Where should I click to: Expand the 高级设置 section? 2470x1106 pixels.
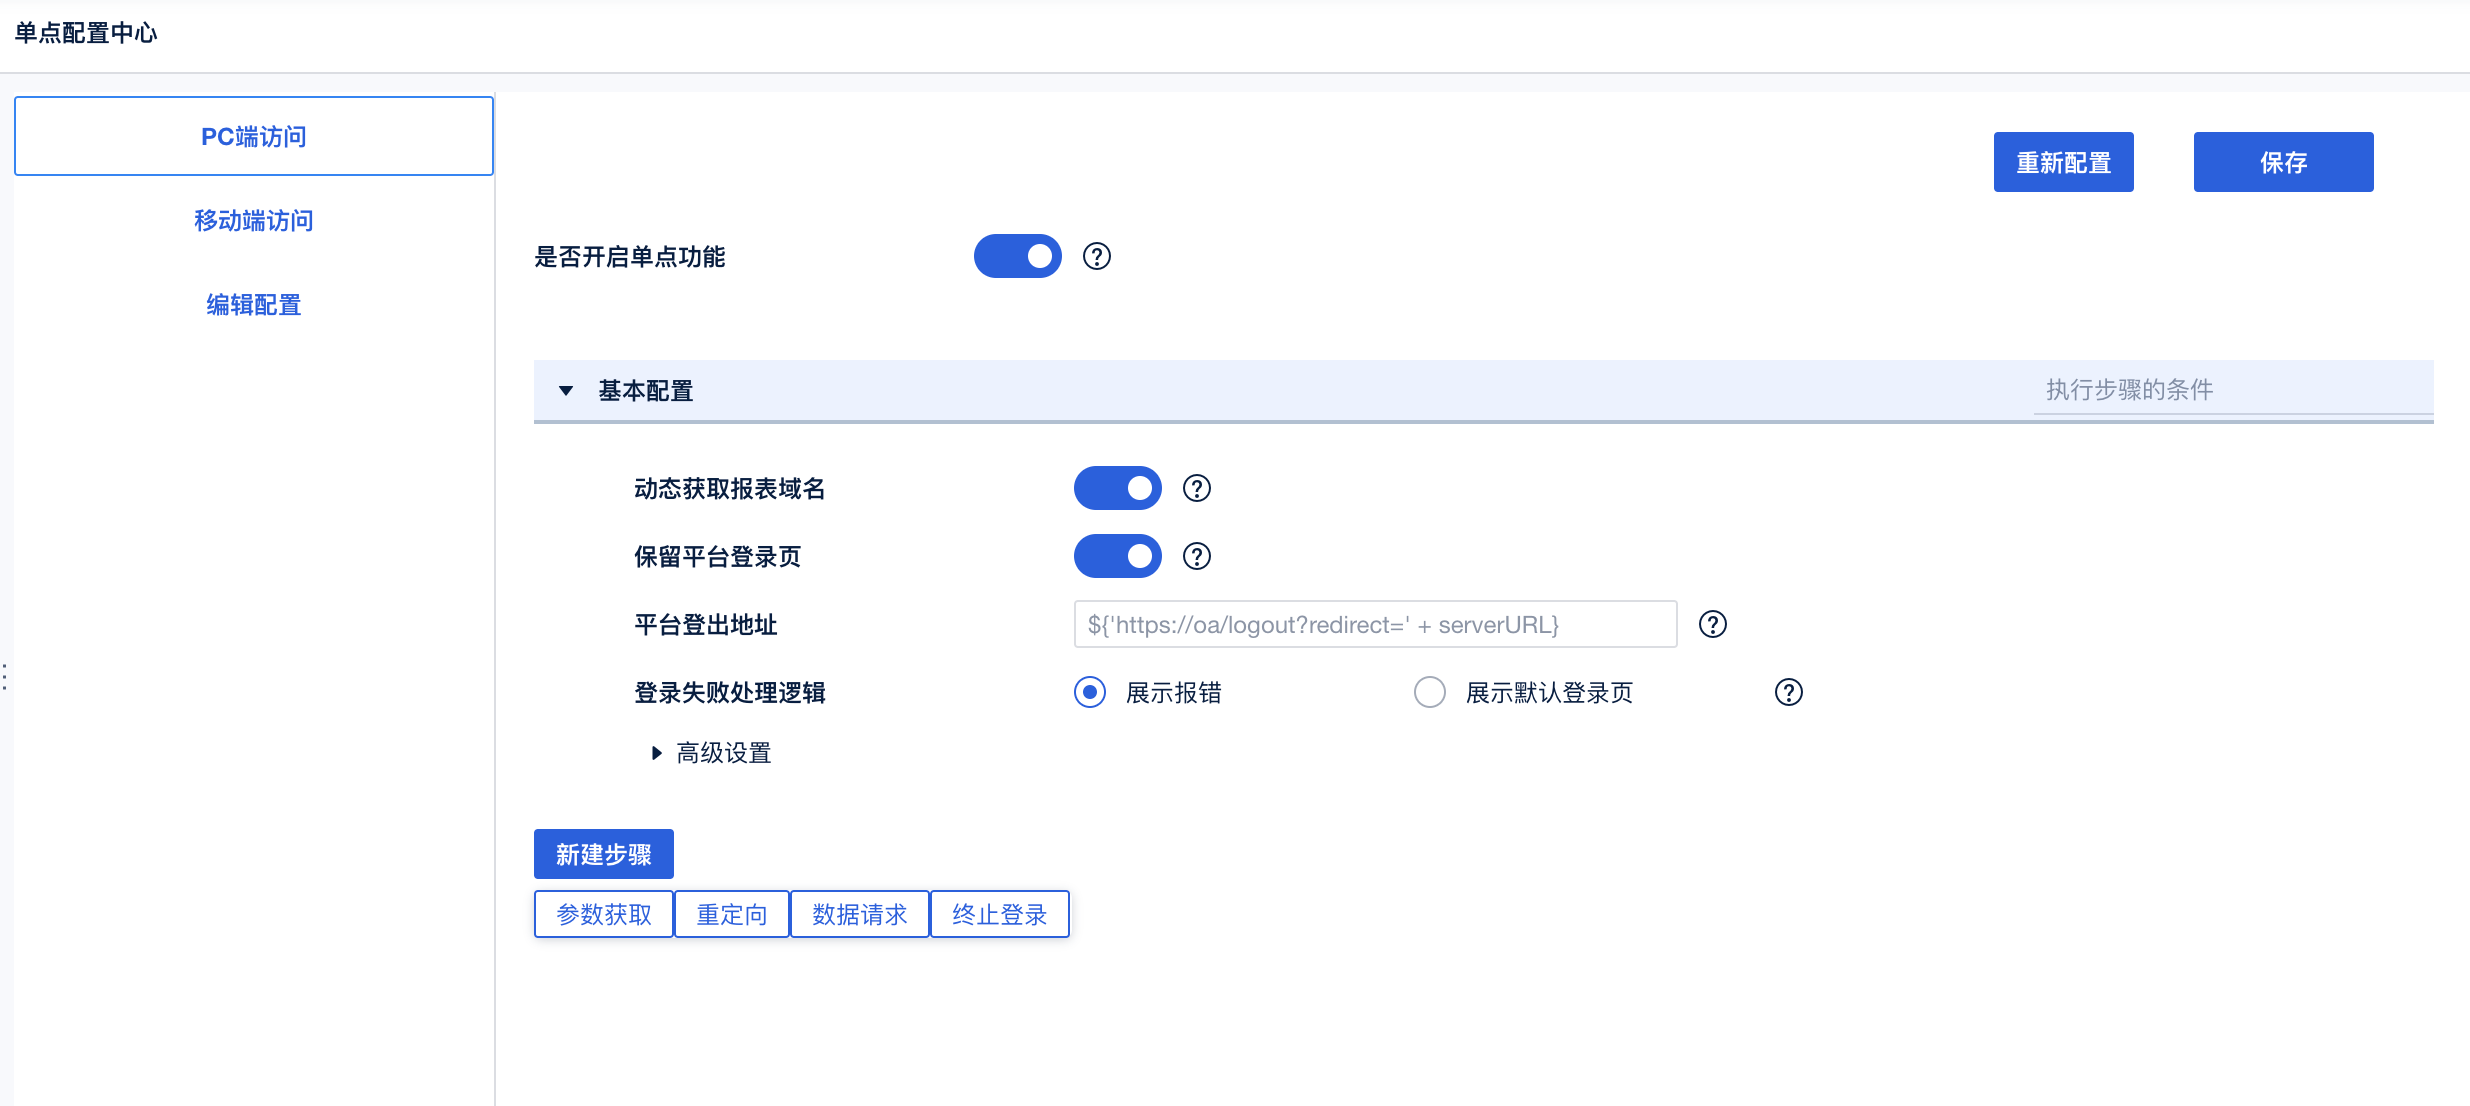(x=657, y=753)
